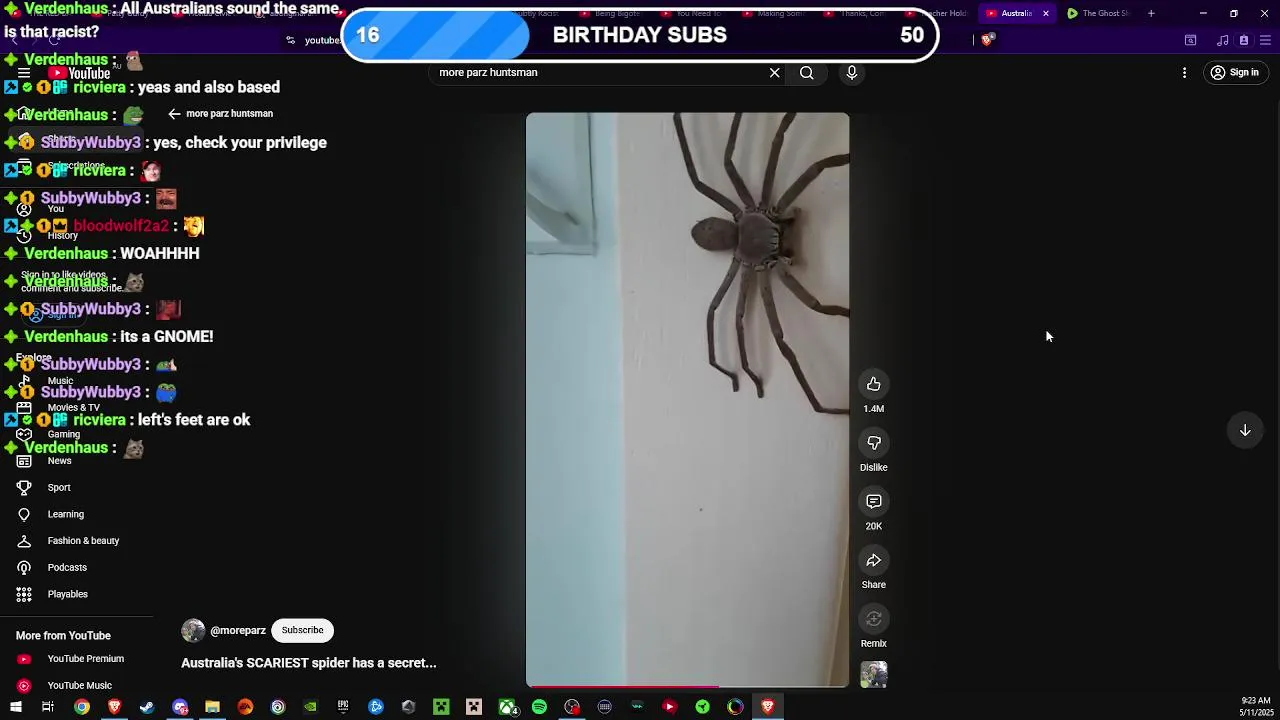The image size is (1280, 720).
Task: Click the Remix icon
Action: [873, 619]
